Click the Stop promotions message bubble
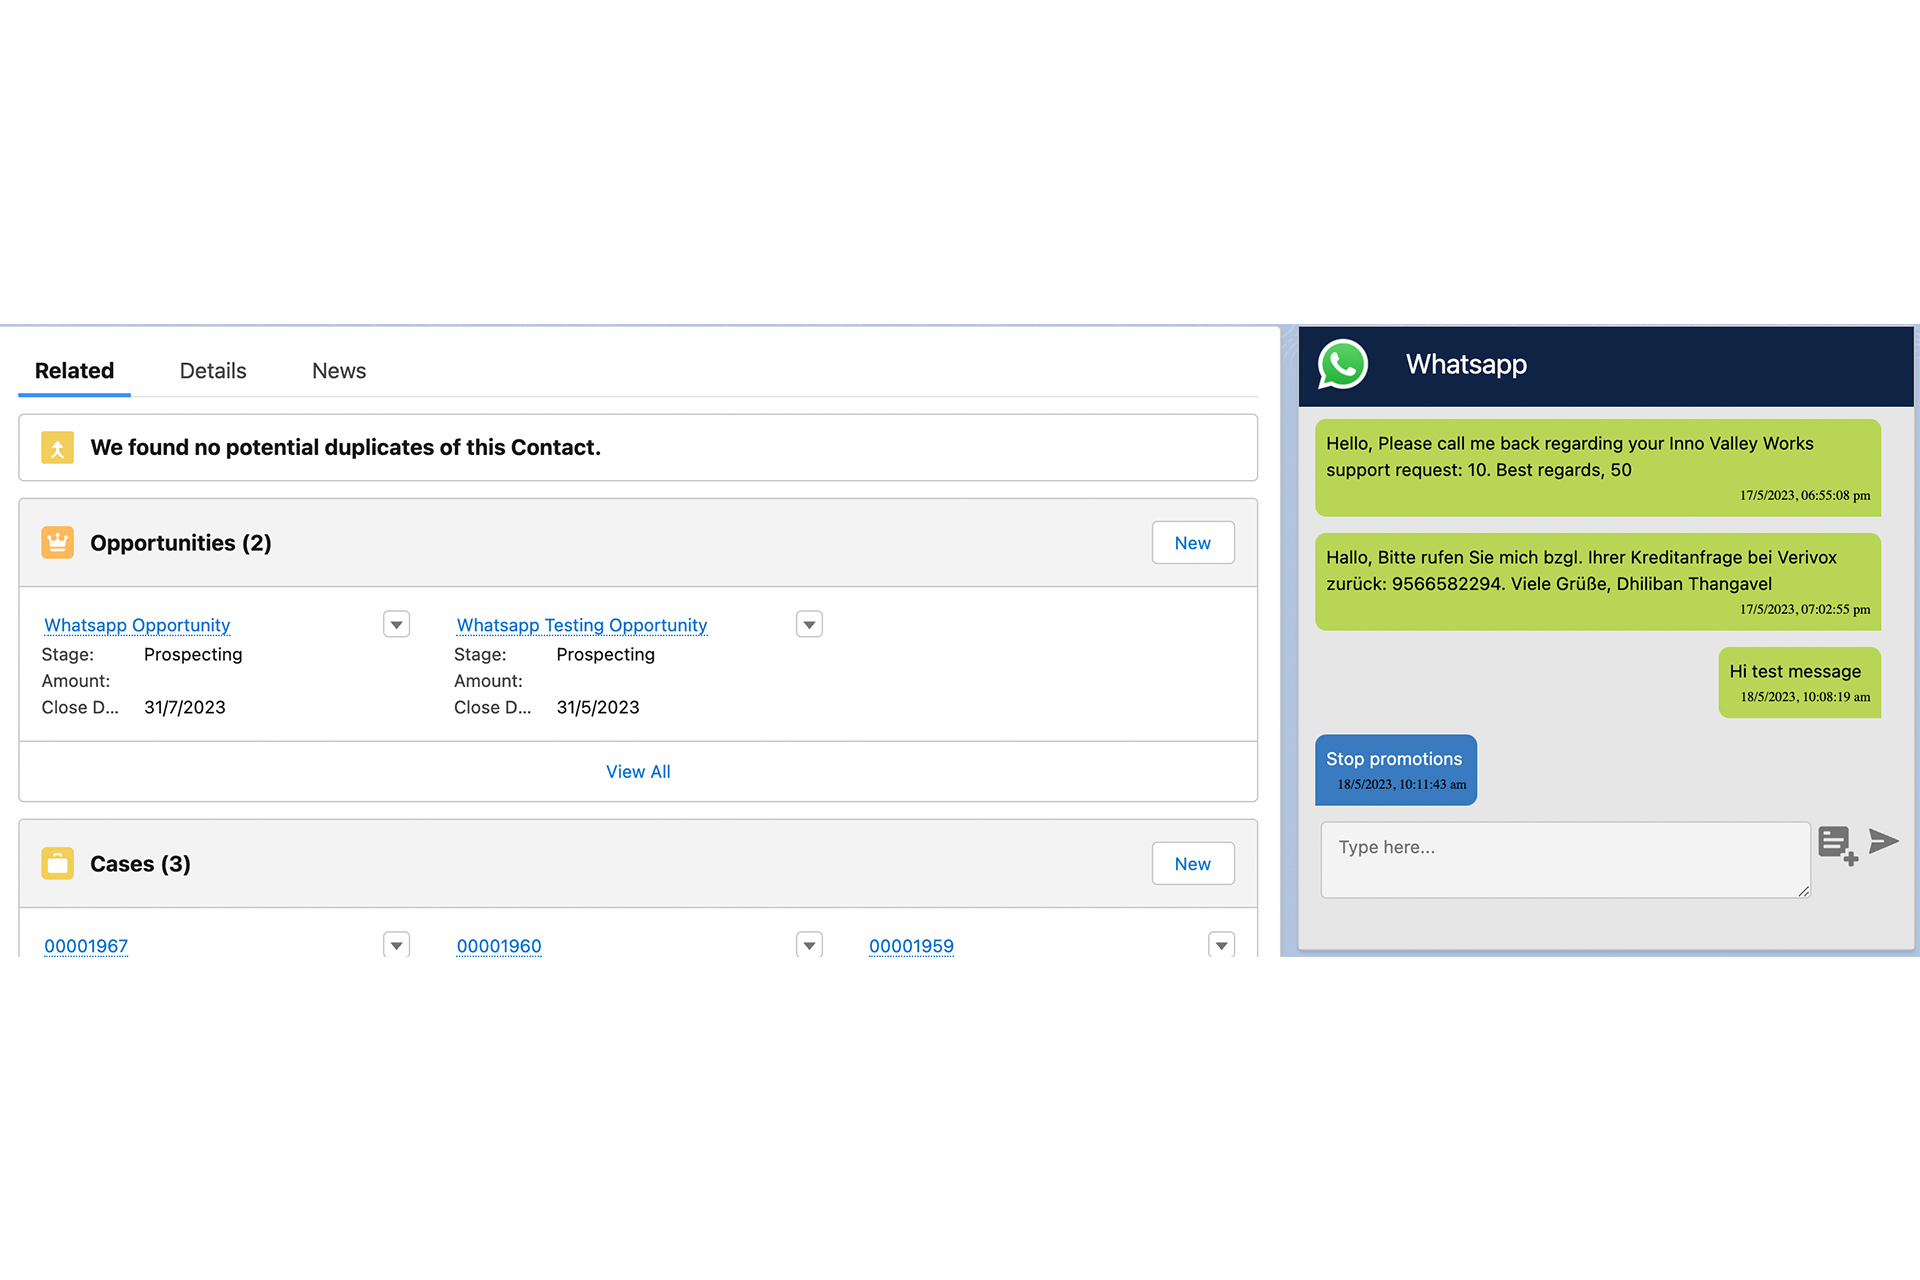The width and height of the screenshot is (1920, 1280). (1396, 770)
